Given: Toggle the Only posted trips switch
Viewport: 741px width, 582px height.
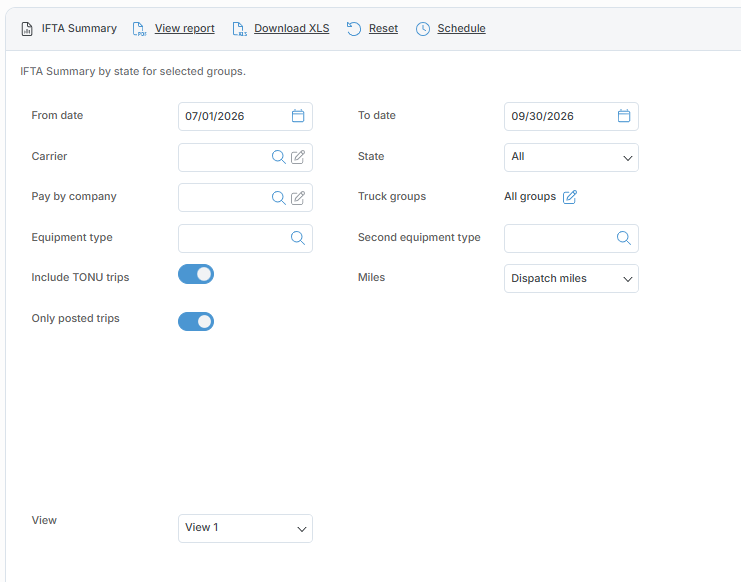Looking at the screenshot, I should [x=196, y=321].
